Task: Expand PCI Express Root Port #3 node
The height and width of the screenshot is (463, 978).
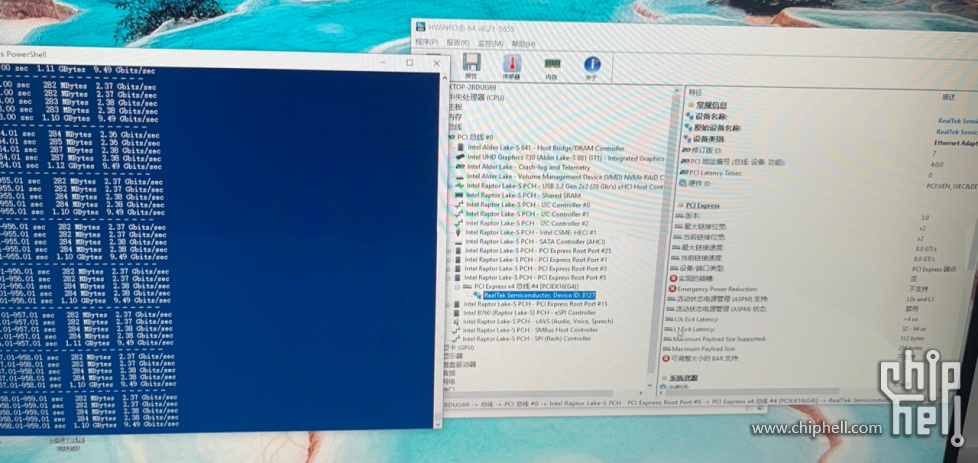Action: pyautogui.click(x=450, y=268)
